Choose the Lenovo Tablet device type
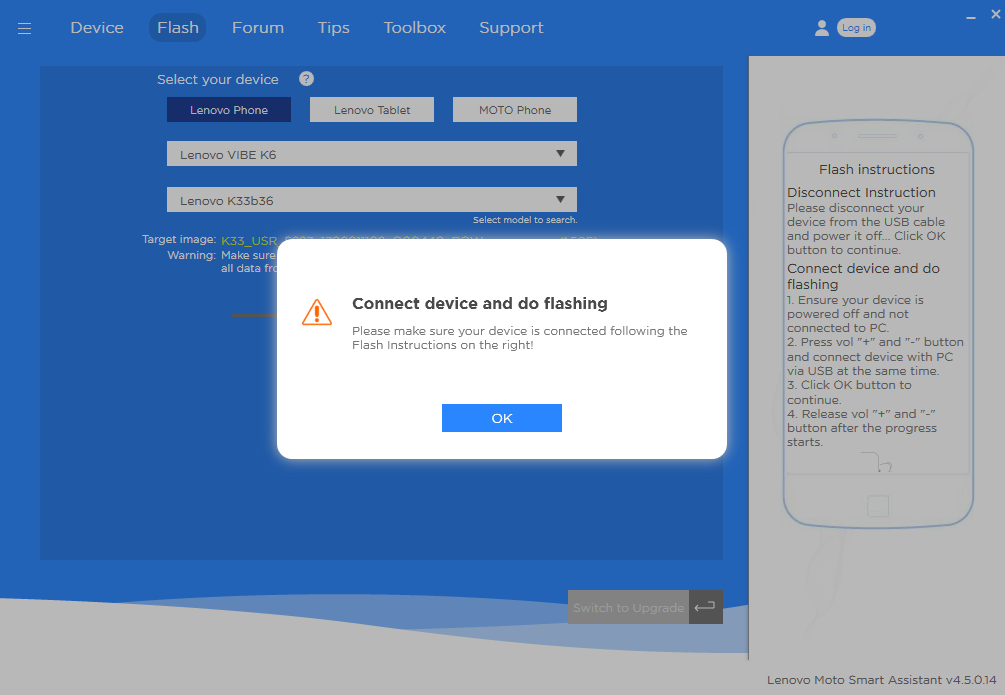This screenshot has height=695, width=1005. [372, 110]
